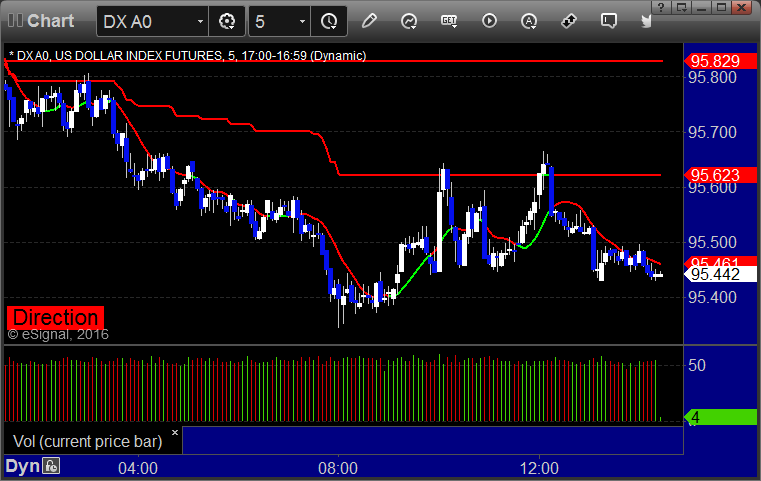Expand the 5 interval dropdown arrow

point(302,22)
